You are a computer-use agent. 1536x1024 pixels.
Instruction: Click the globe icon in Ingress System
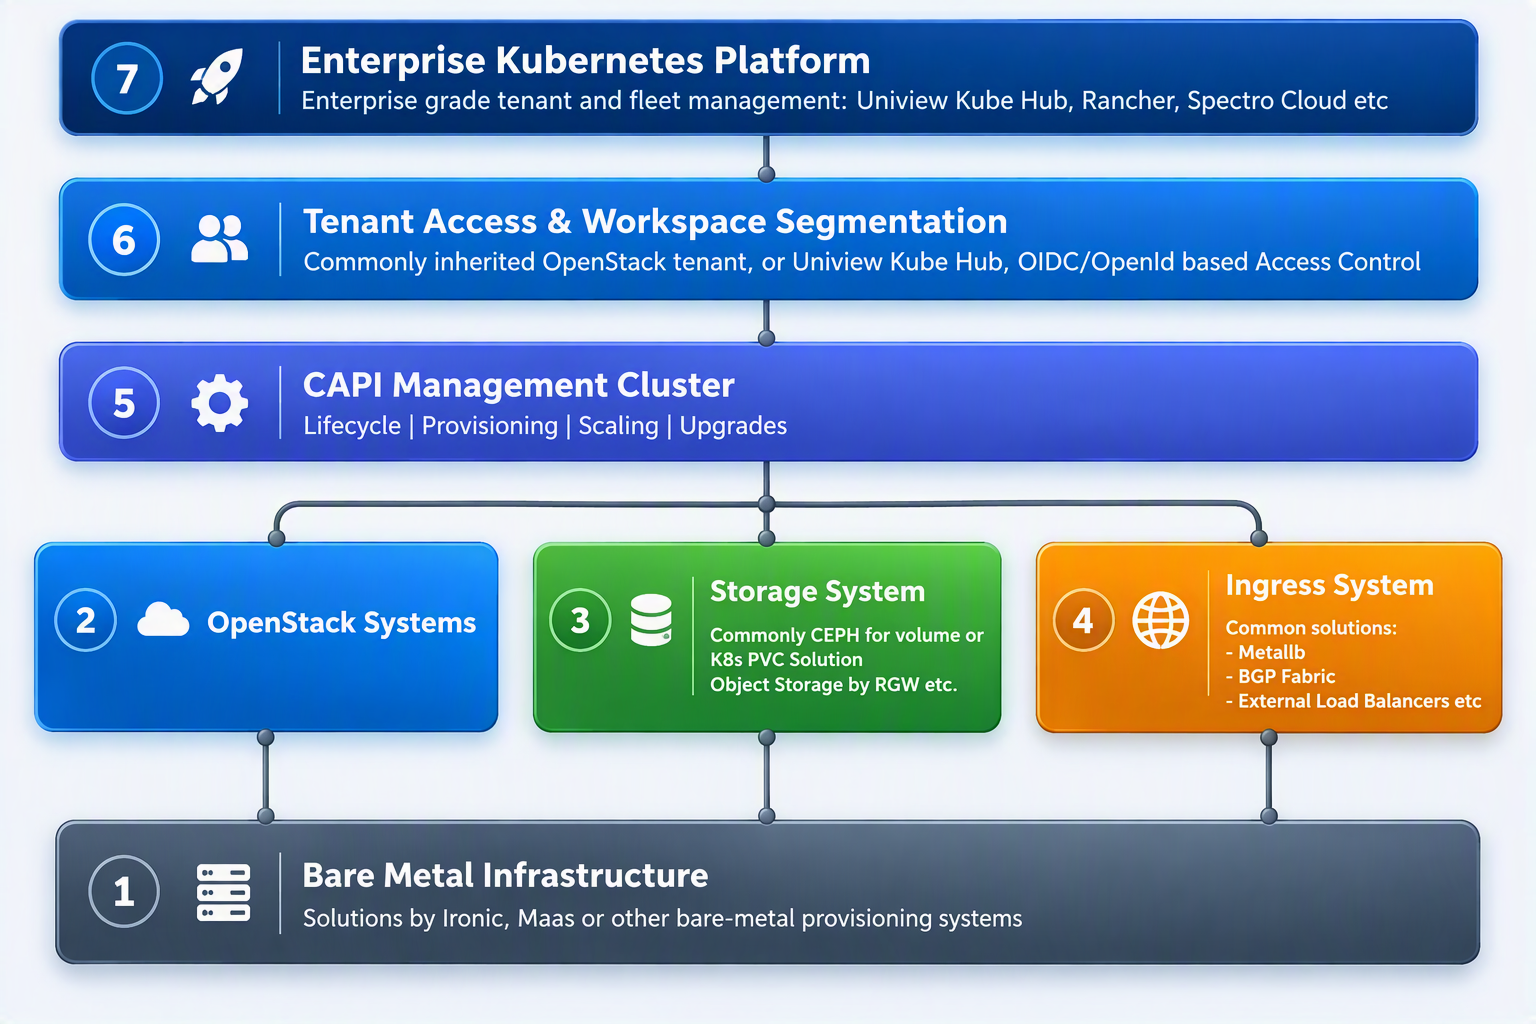pyautogui.click(x=1160, y=620)
